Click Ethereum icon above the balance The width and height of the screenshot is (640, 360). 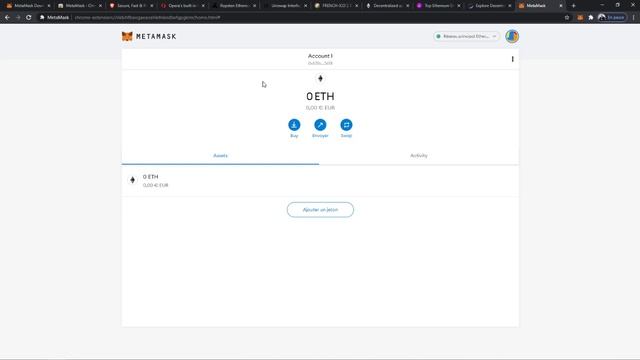coord(320,78)
